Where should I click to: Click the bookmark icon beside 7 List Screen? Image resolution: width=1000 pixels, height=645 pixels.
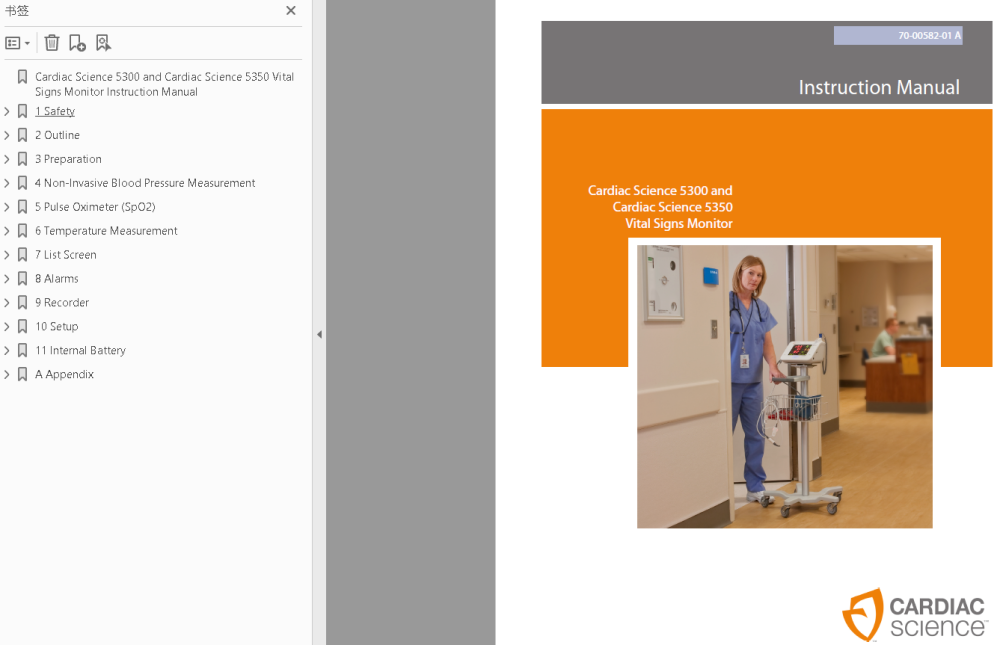22,255
